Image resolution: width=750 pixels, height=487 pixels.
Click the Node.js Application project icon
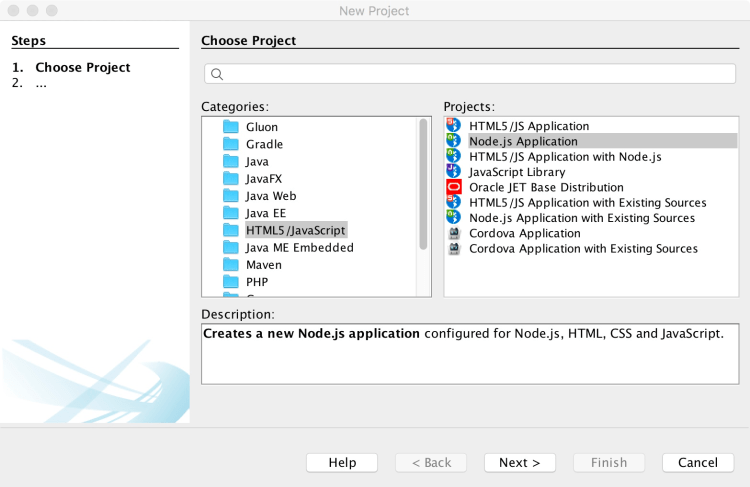coord(453,141)
